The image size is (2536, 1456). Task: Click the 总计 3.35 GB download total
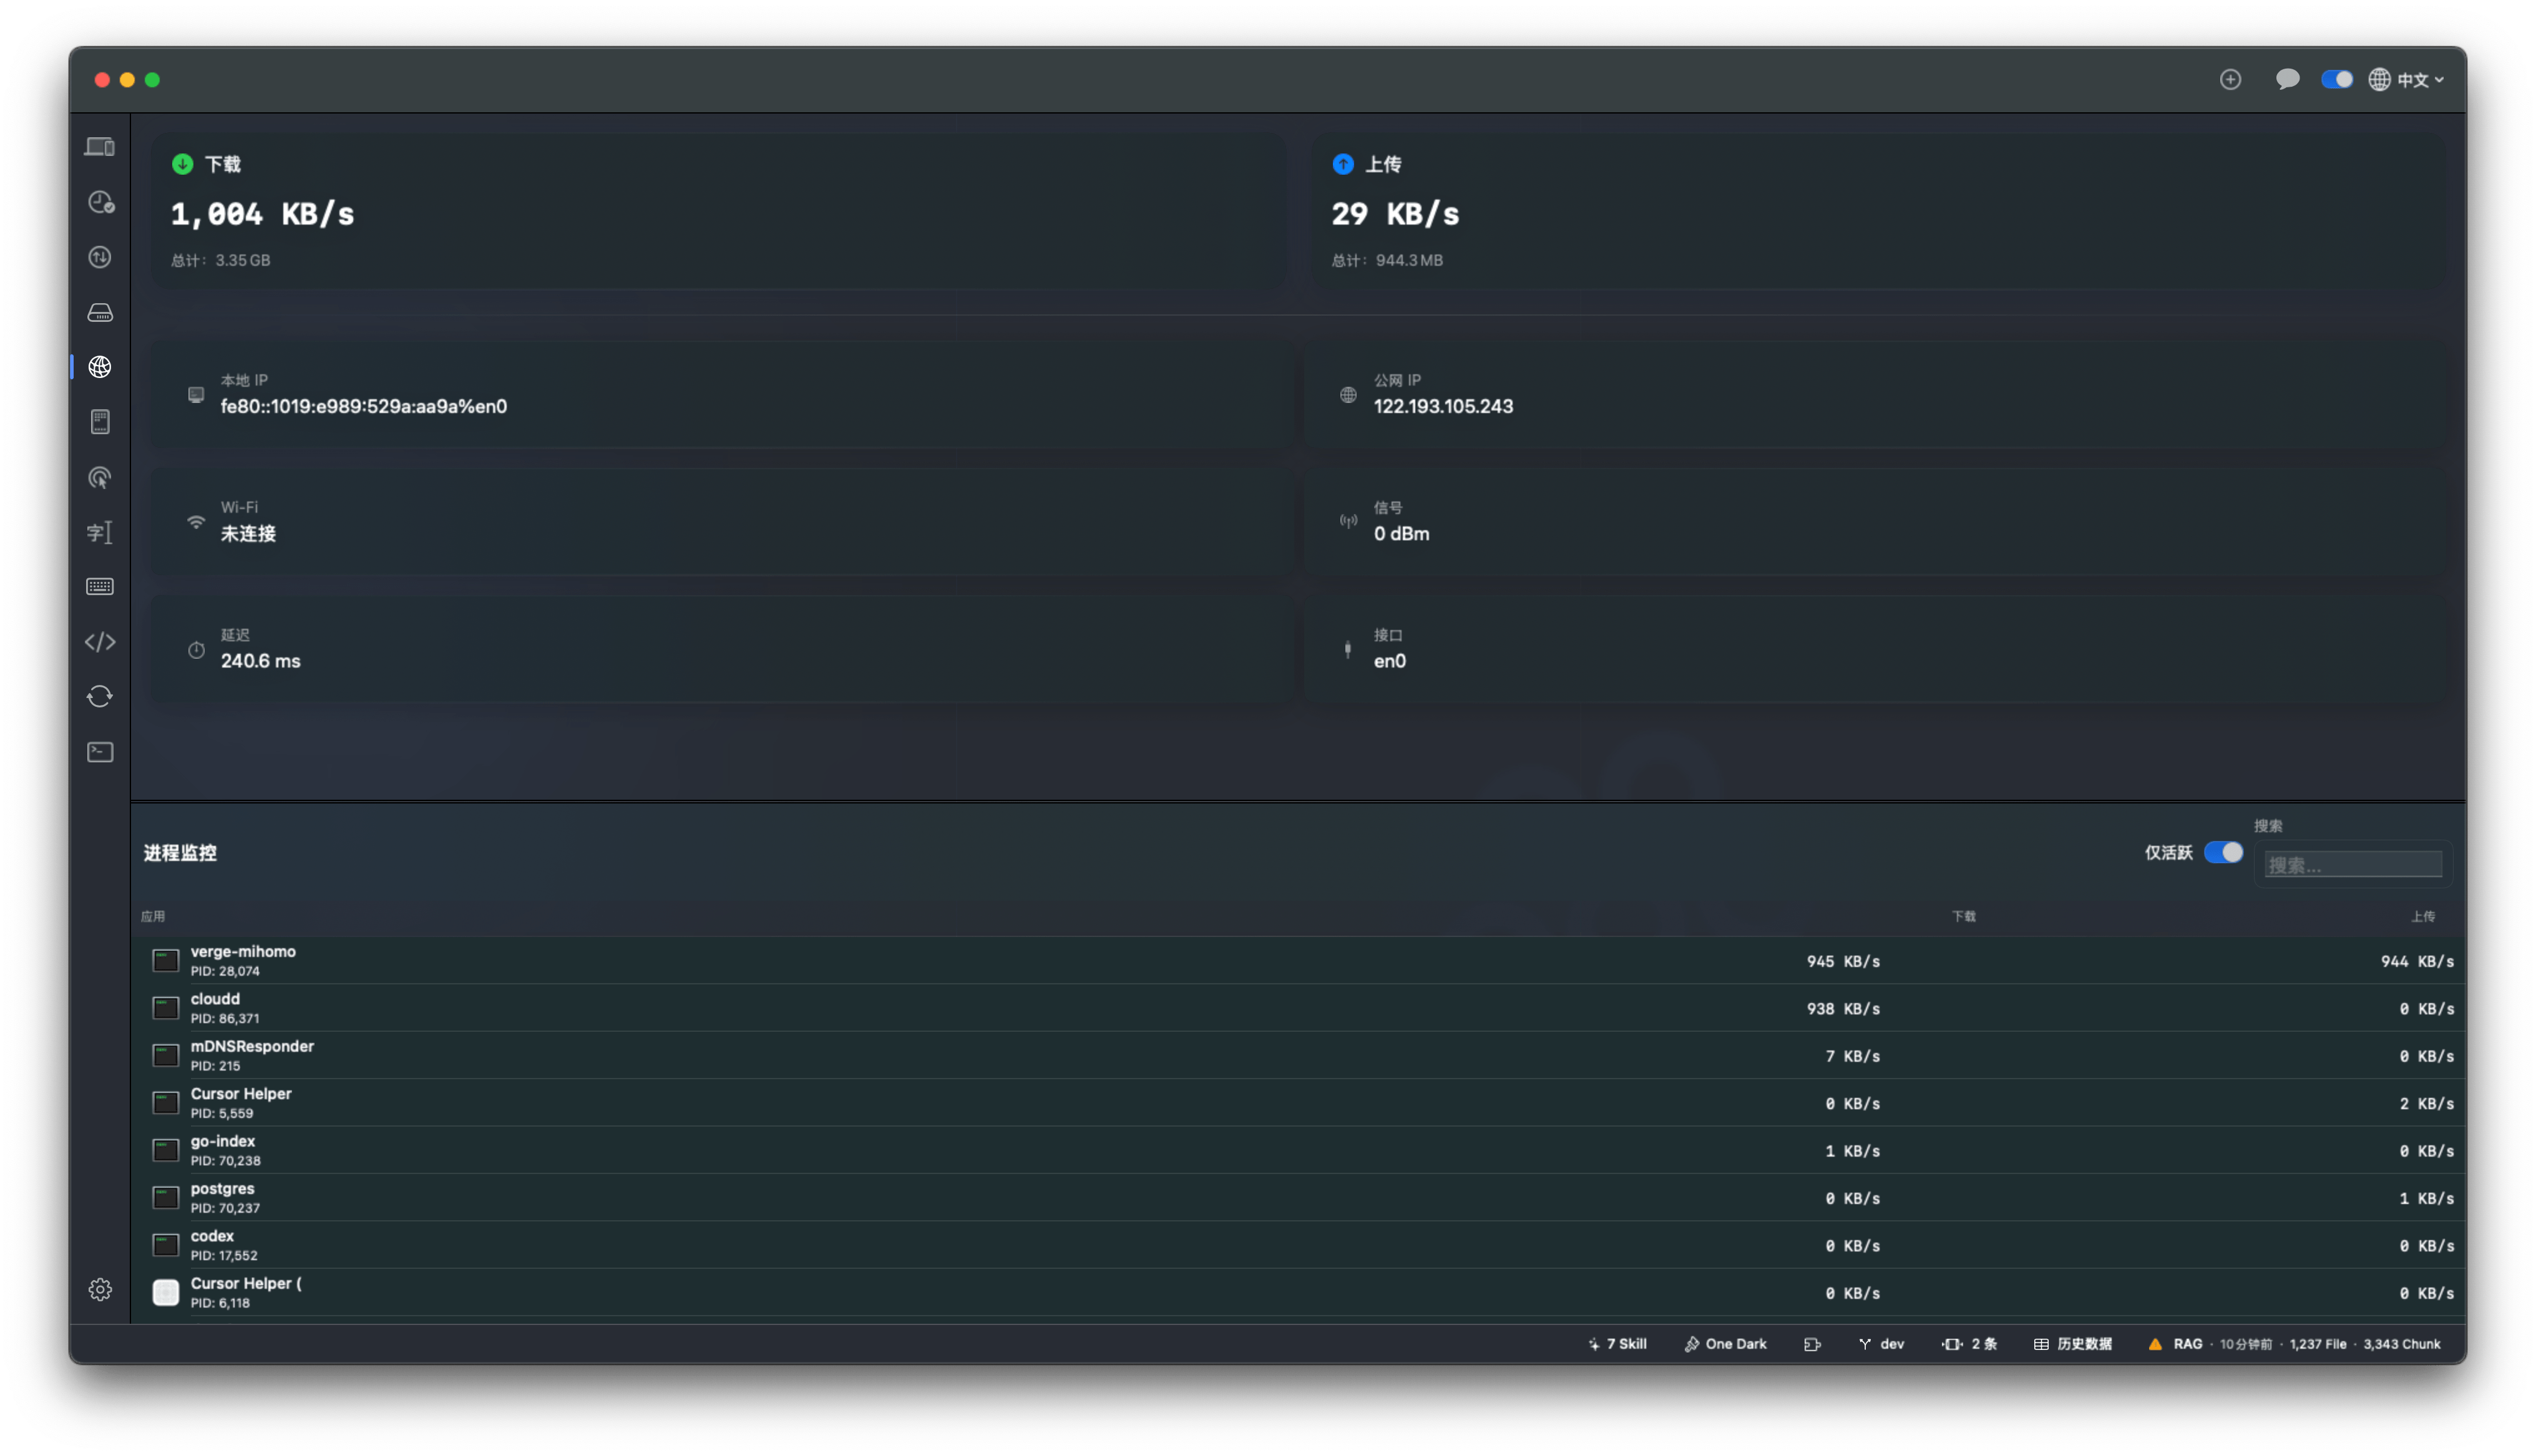[220, 260]
